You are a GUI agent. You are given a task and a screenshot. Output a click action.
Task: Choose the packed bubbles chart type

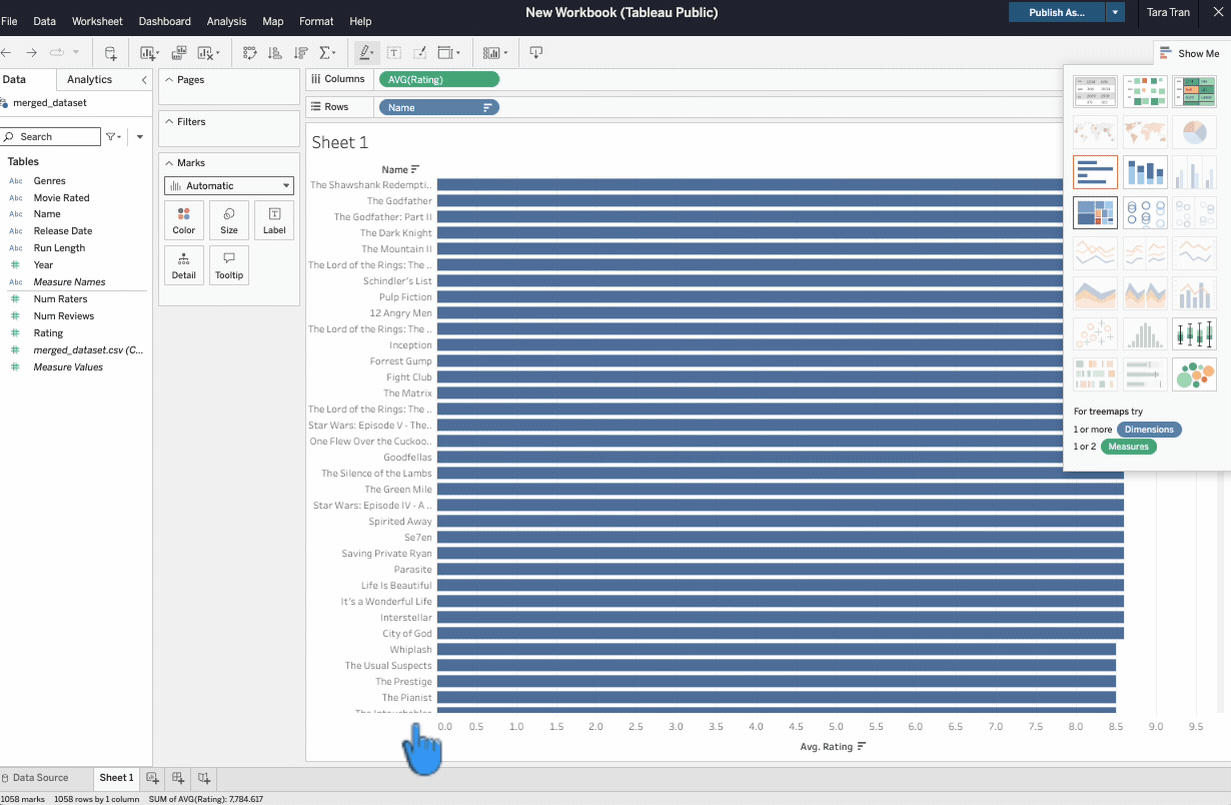[x=1194, y=375]
